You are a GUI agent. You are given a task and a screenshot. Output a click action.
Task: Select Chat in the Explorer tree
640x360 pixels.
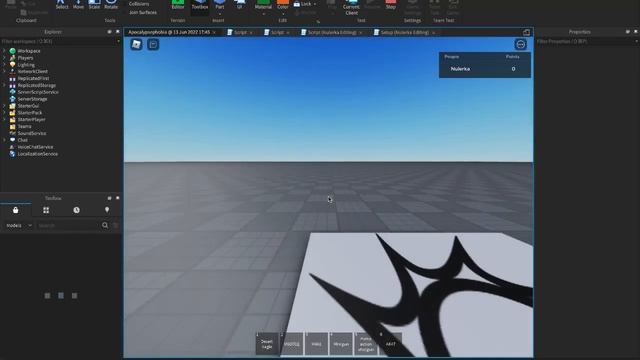click(22, 140)
